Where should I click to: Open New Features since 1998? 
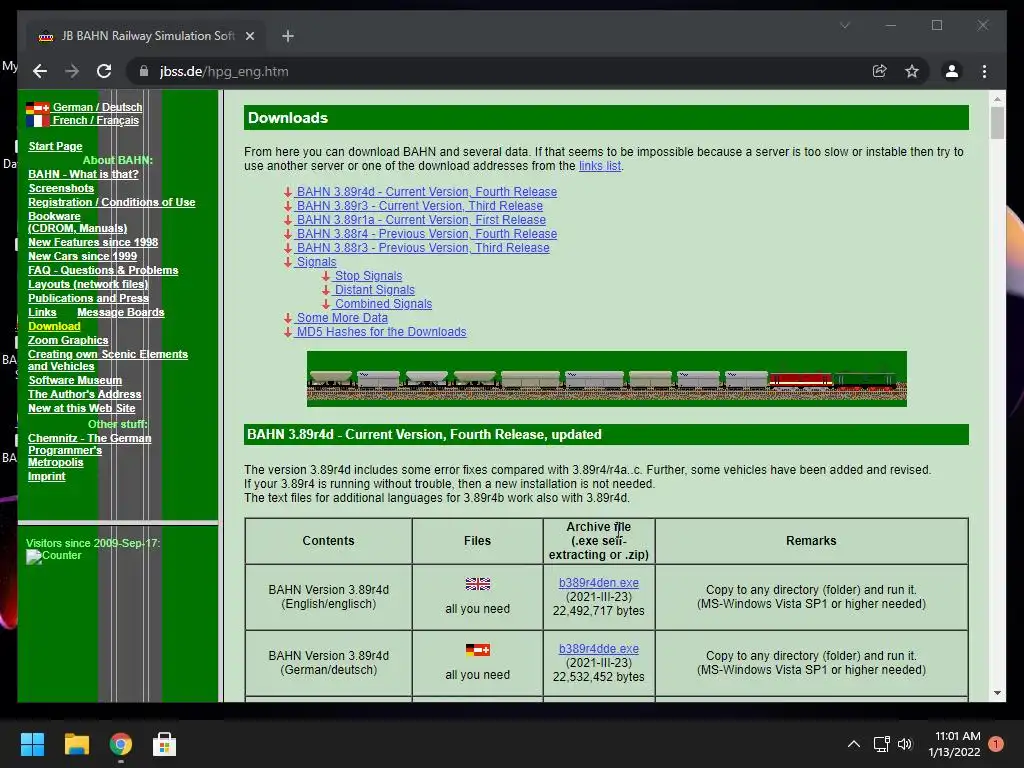coord(93,242)
